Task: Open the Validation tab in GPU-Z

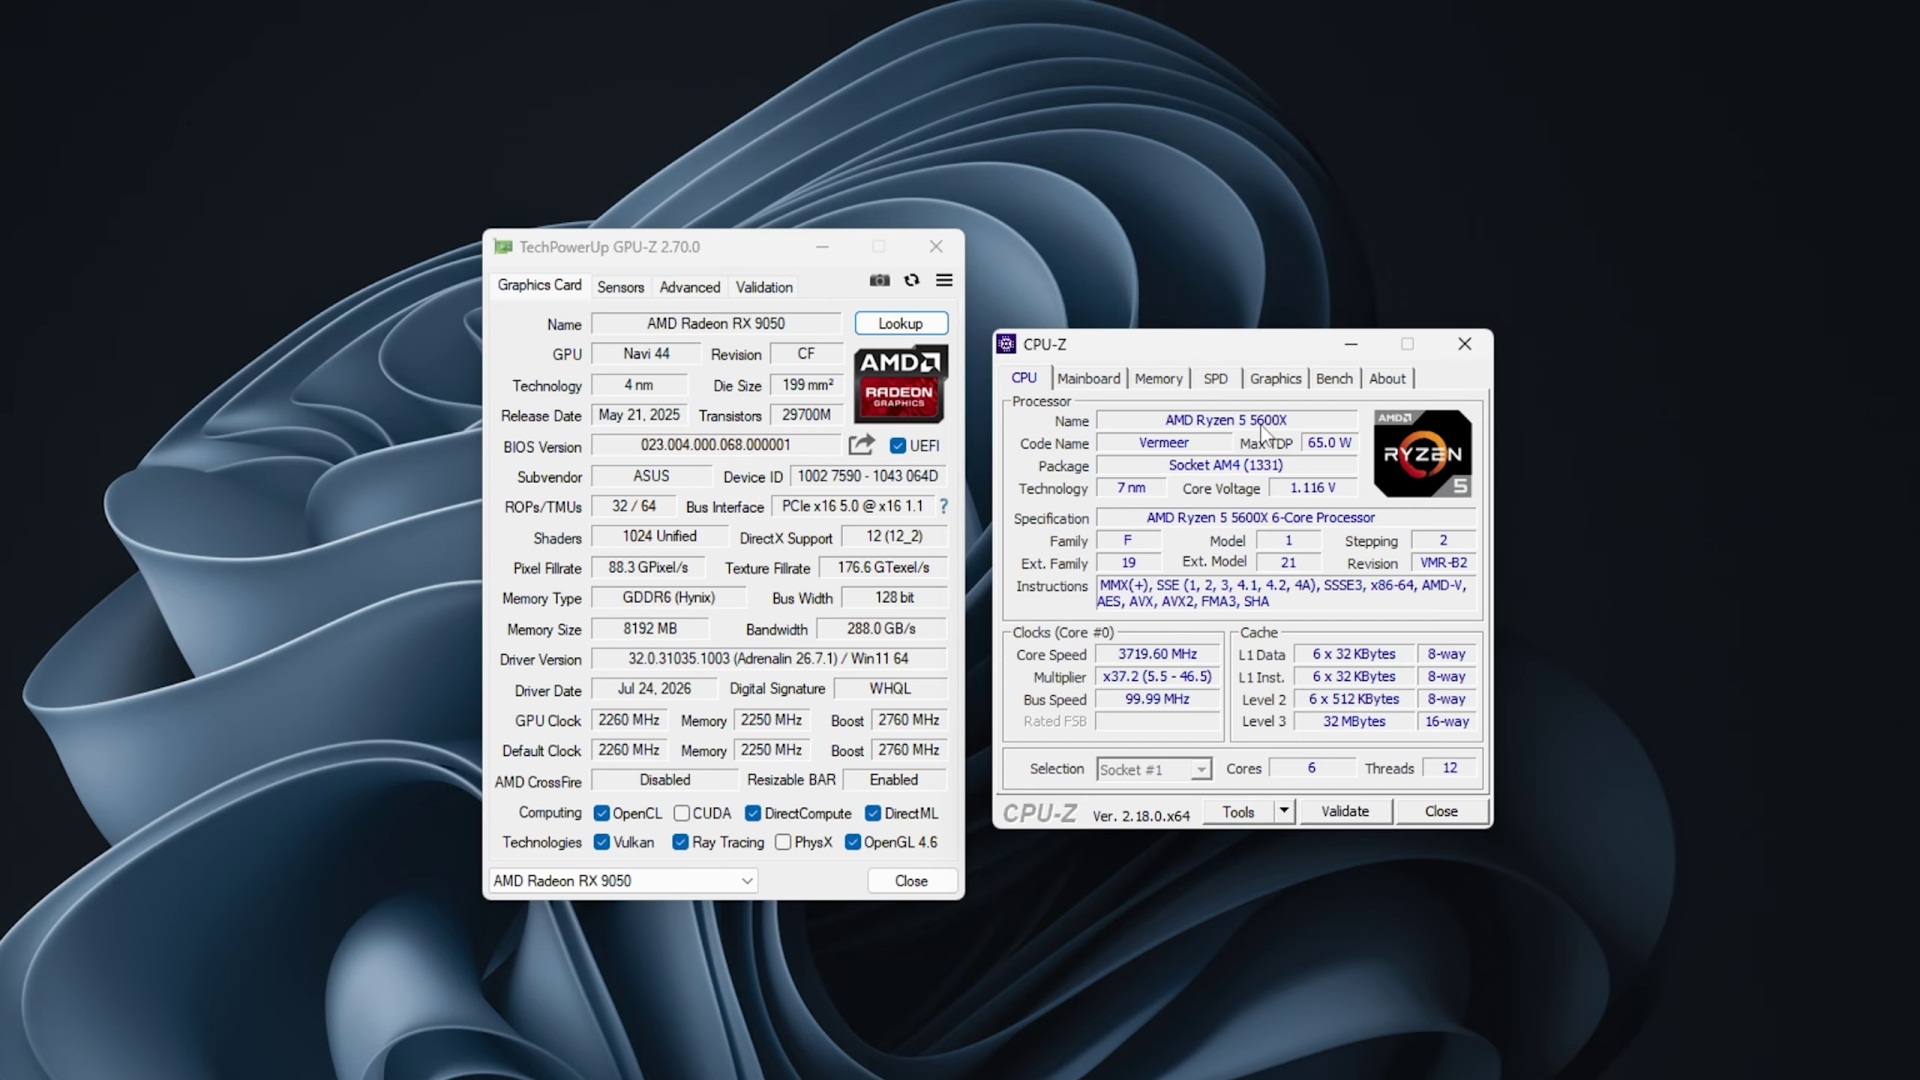Action: pos(764,287)
